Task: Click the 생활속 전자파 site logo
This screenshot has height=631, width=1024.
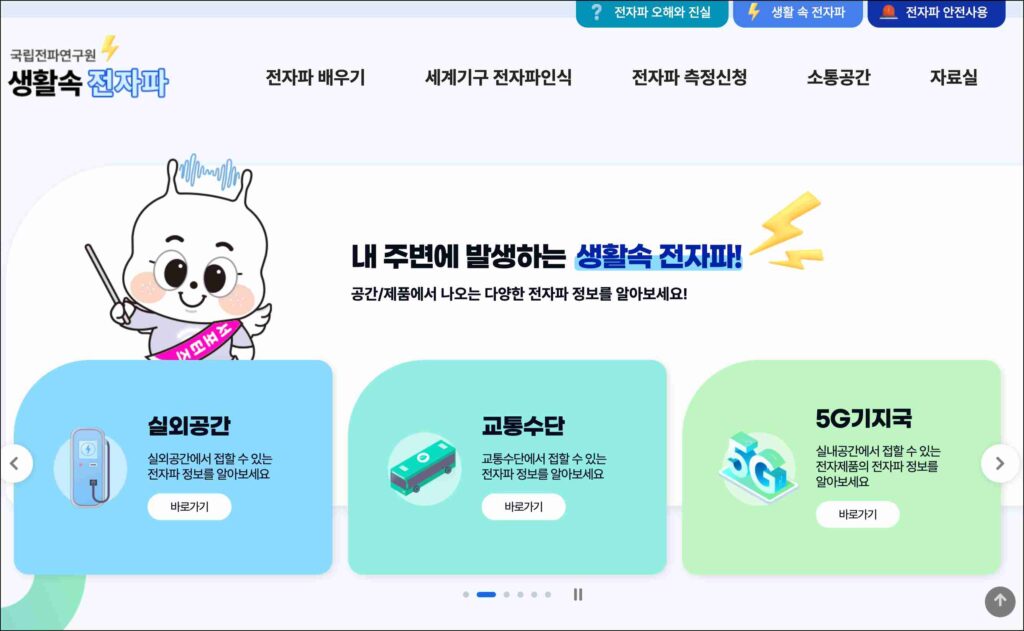Action: click(89, 68)
